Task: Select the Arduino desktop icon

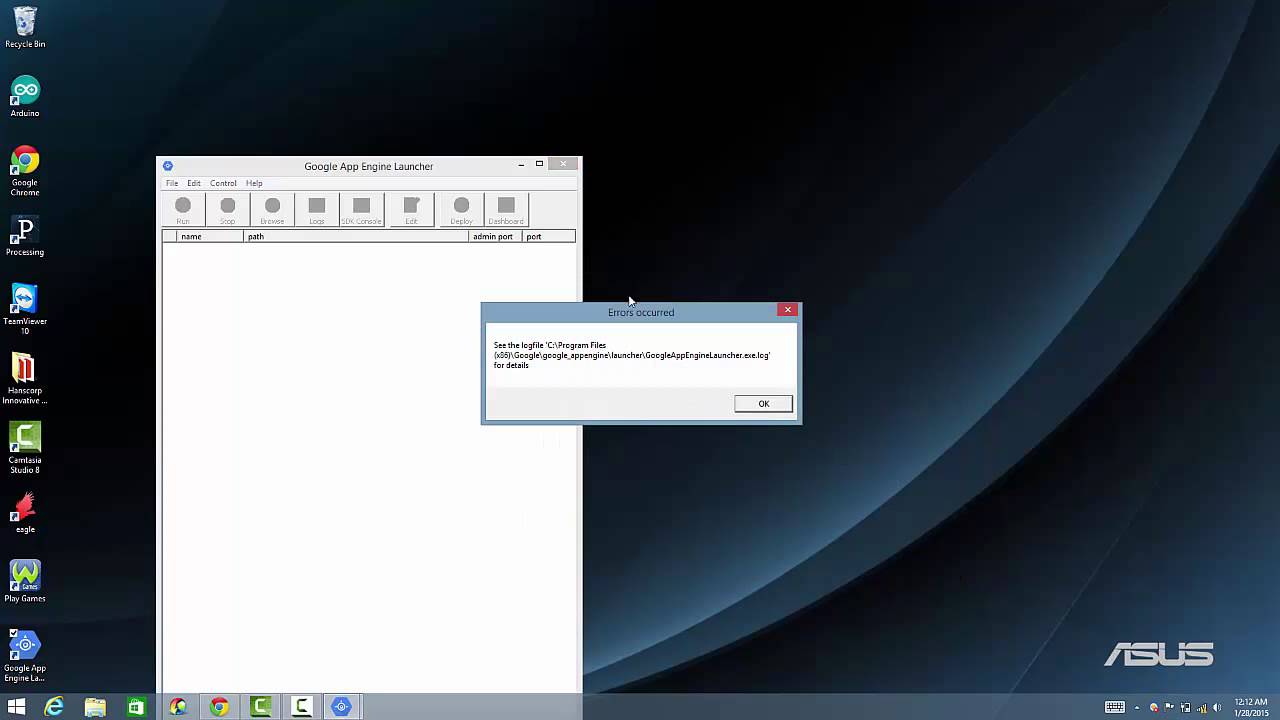Action: point(25,97)
